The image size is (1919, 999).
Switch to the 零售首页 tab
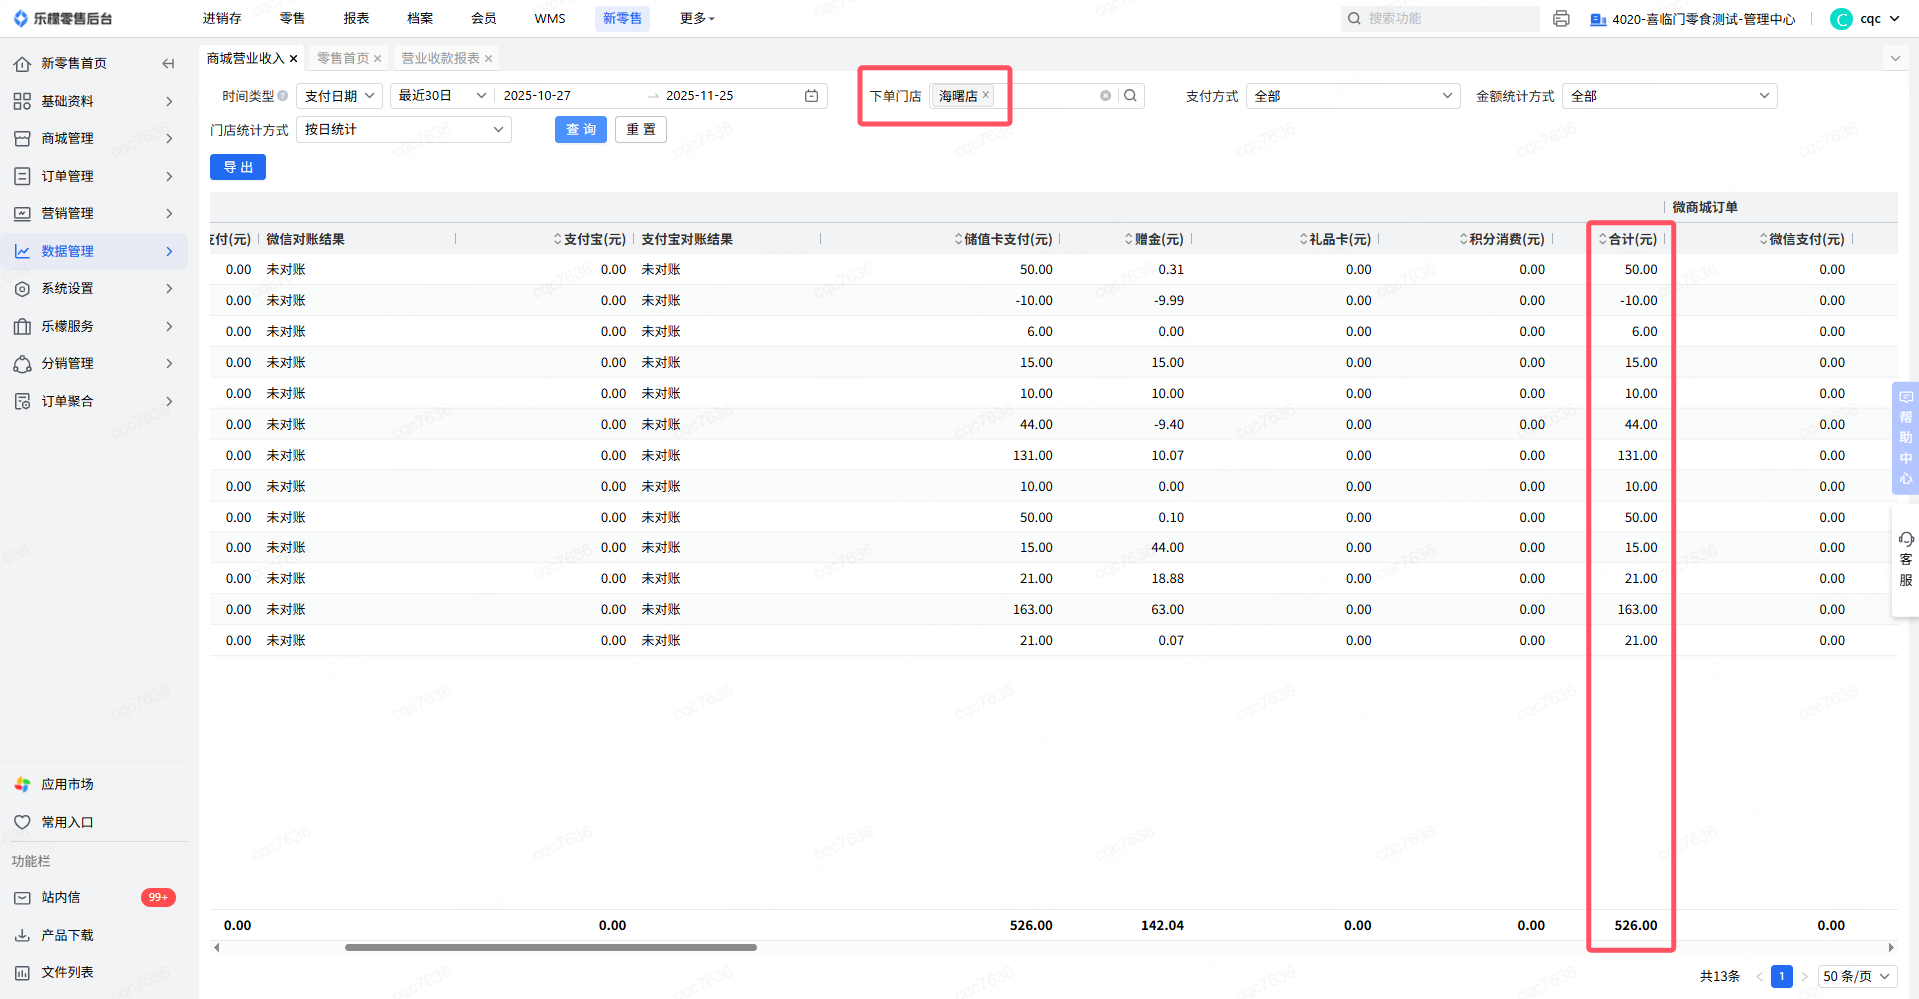tap(342, 58)
